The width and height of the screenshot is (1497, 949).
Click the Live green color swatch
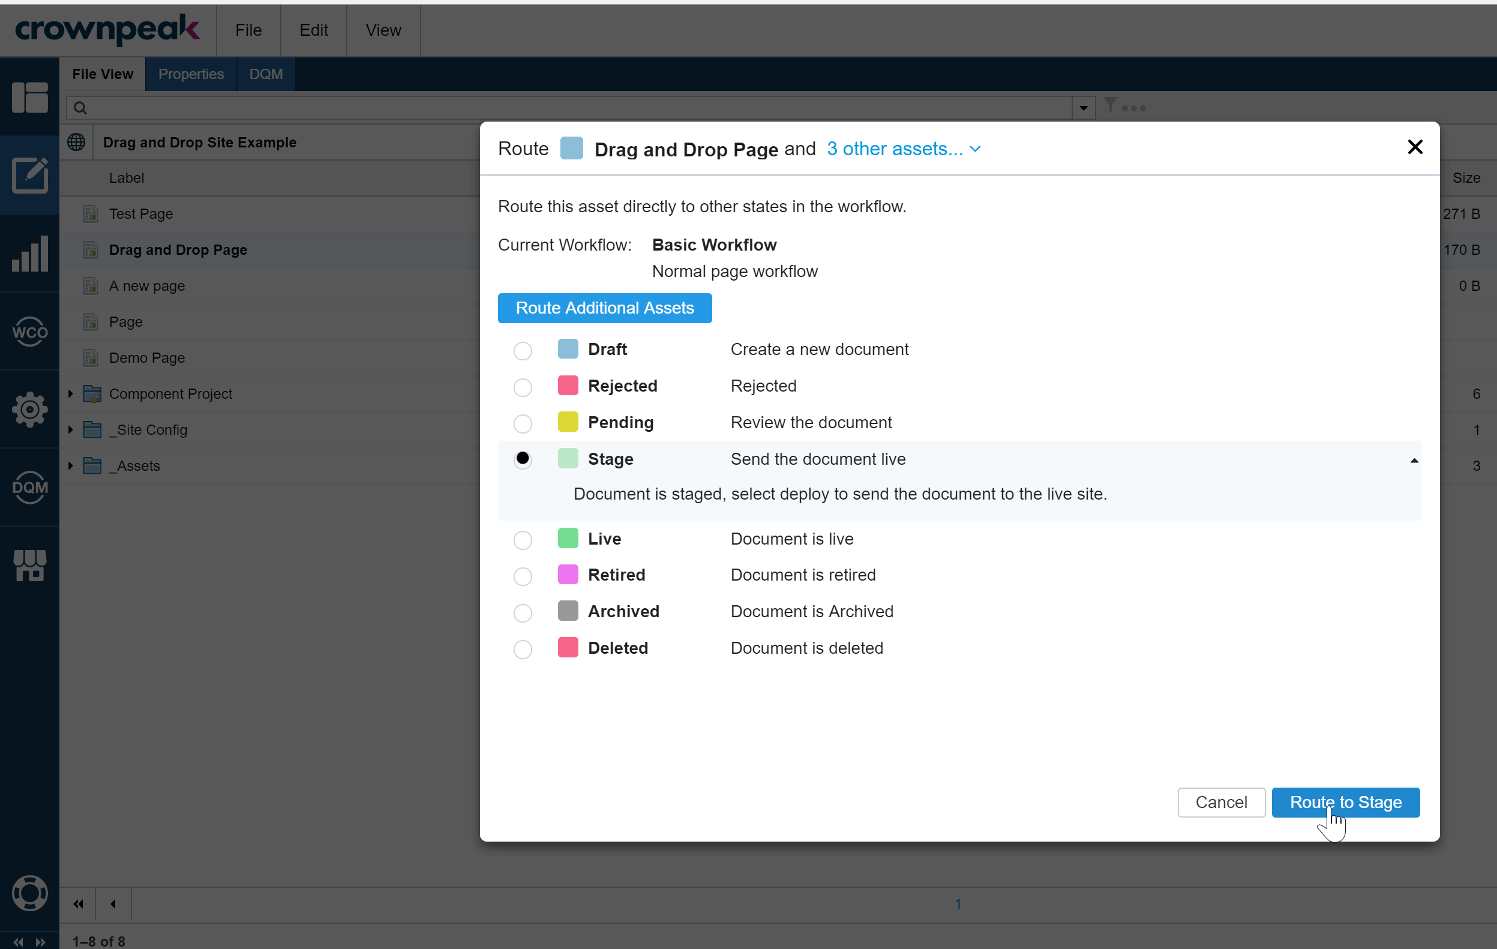pos(568,538)
